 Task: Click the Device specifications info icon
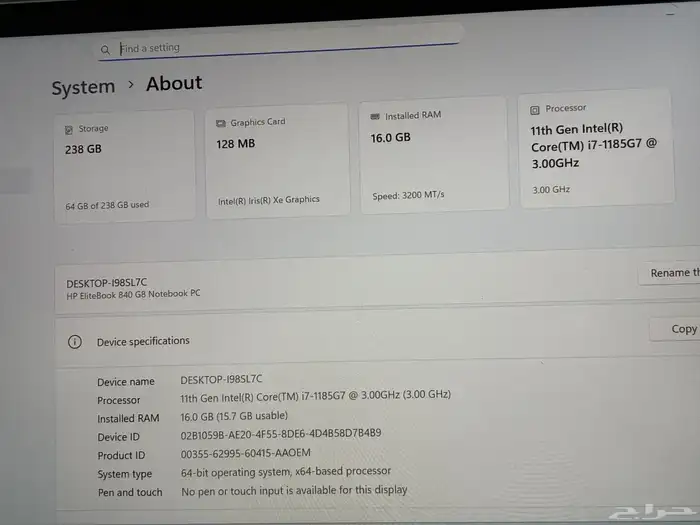(75, 342)
